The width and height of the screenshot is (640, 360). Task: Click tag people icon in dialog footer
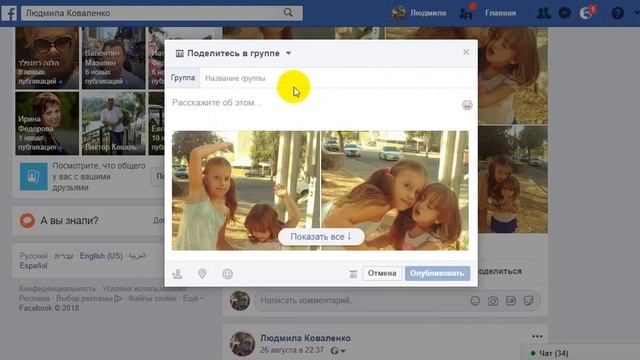click(x=178, y=274)
